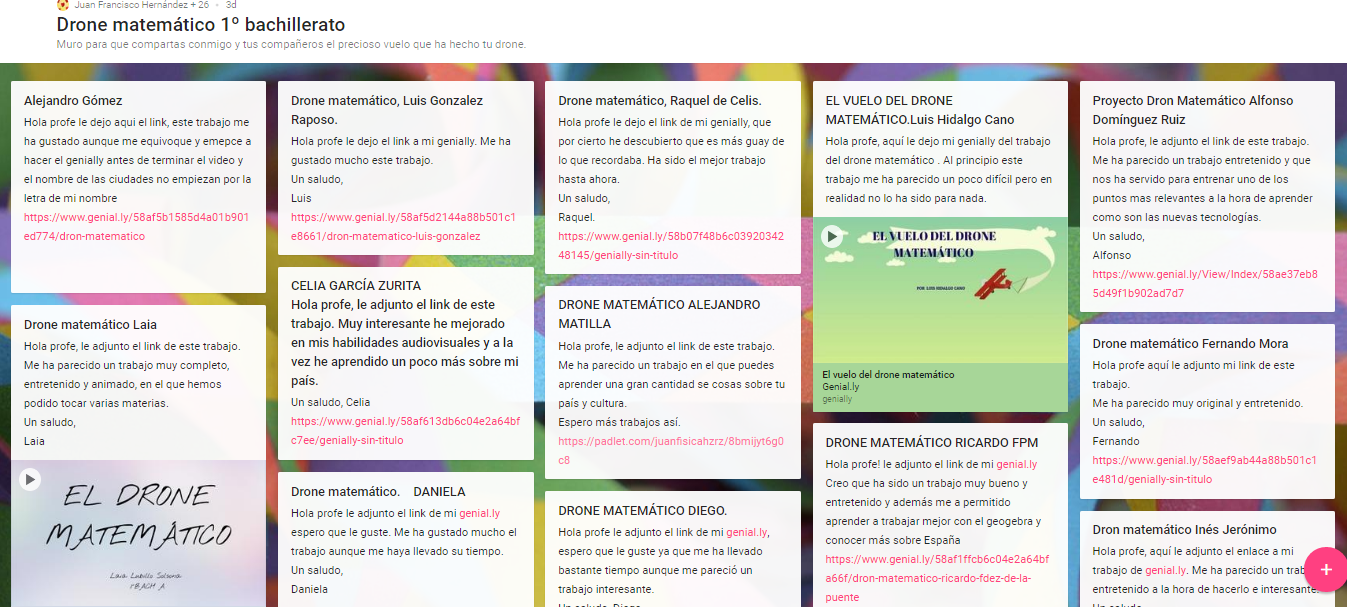Select the board title Drone matemático 1º bachillerato

tap(201, 25)
